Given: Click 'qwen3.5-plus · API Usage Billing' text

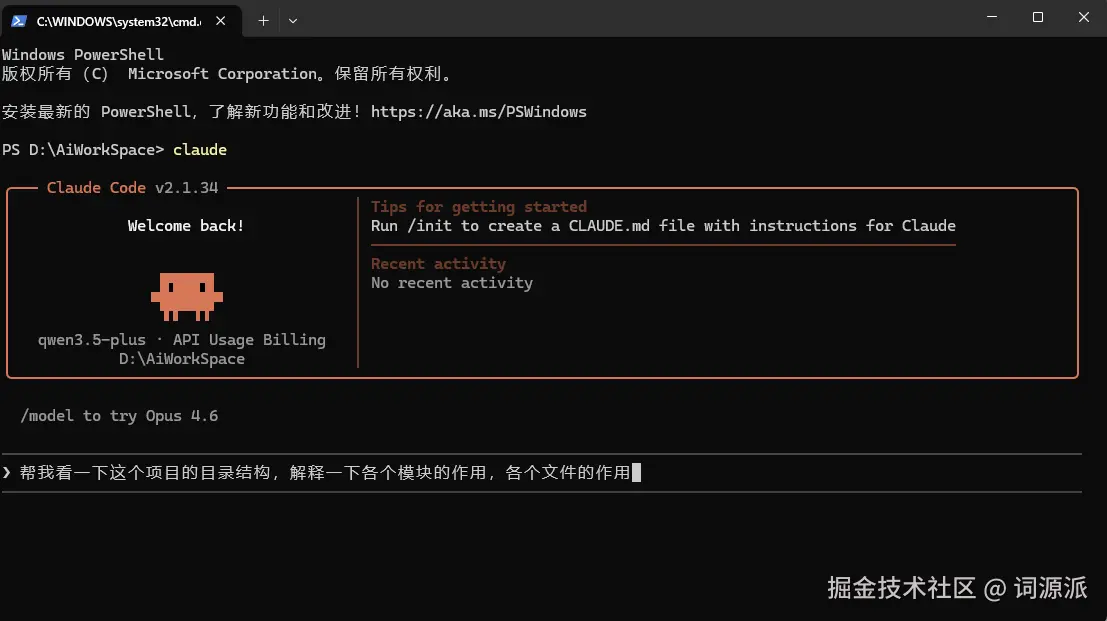Looking at the screenshot, I should click(x=181, y=339).
